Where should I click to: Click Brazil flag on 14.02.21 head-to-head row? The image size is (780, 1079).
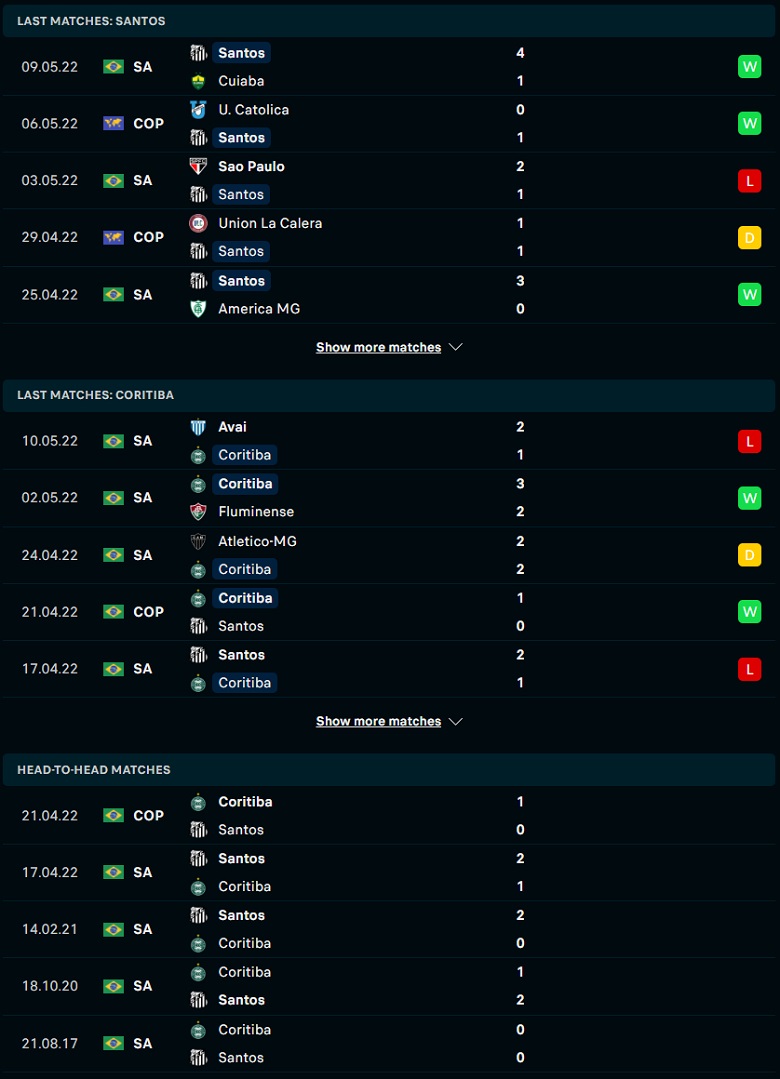pyautogui.click(x=114, y=930)
